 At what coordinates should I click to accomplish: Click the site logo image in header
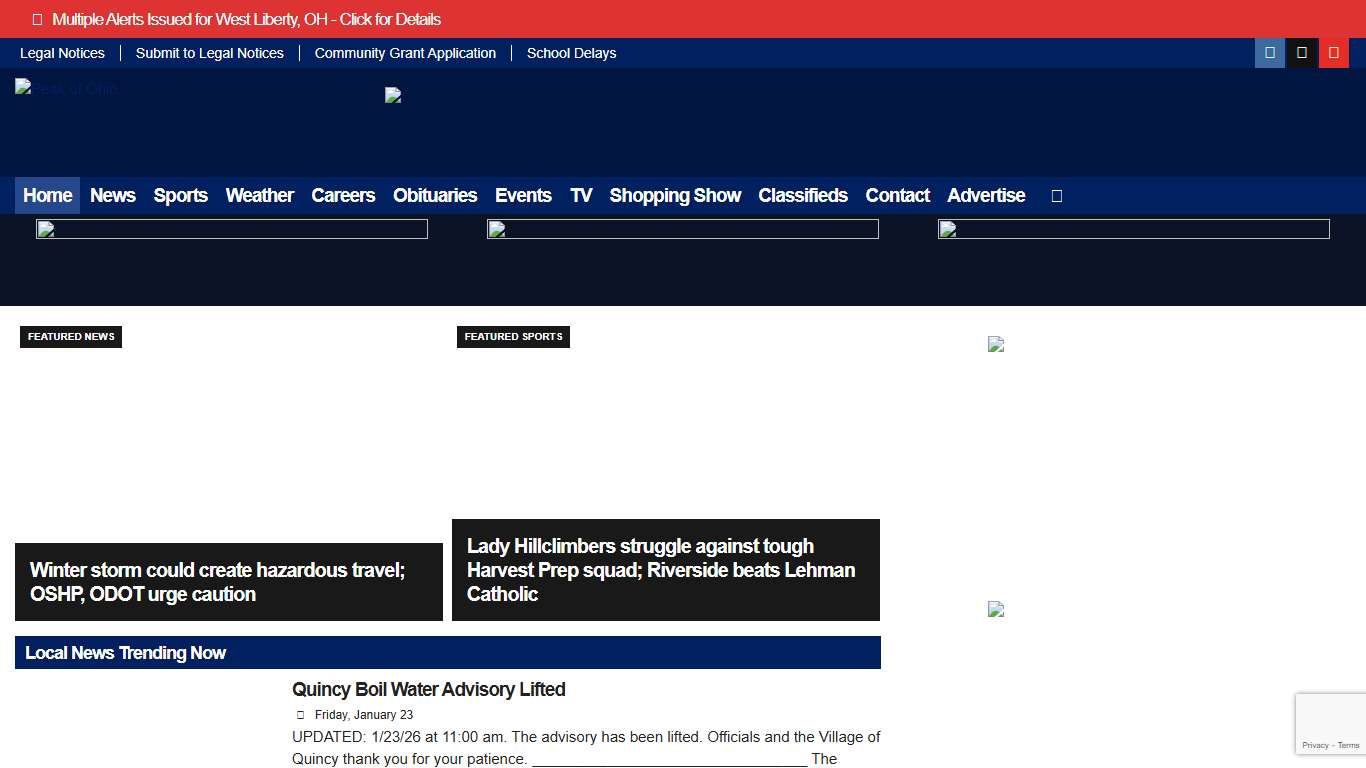(66, 88)
